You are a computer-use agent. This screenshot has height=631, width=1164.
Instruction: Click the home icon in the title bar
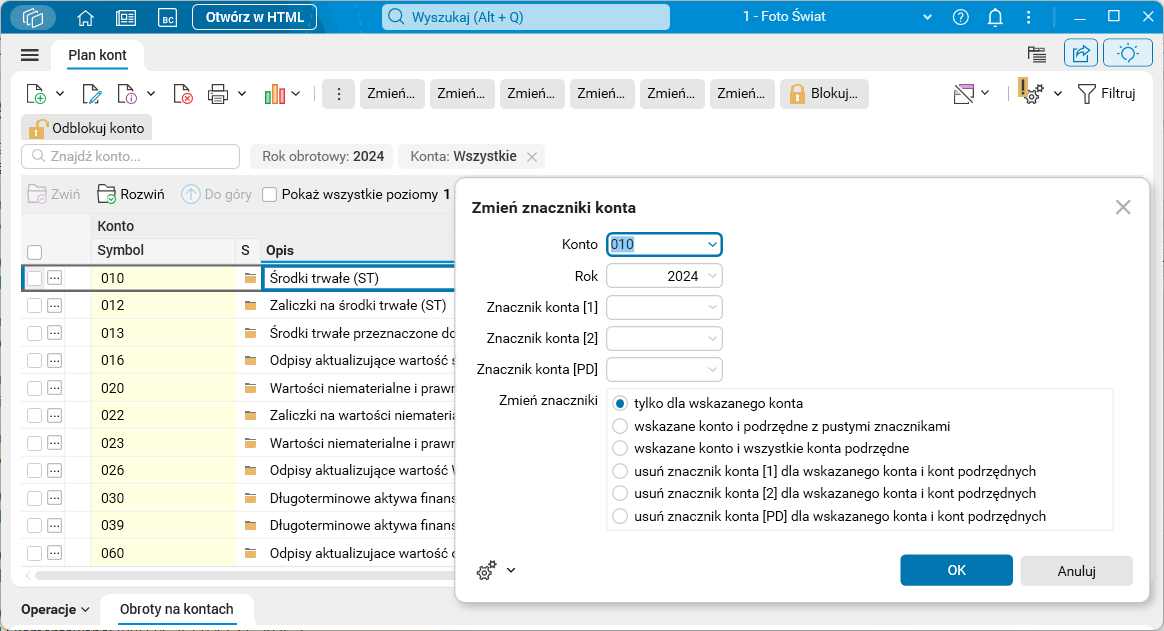click(x=86, y=17)
